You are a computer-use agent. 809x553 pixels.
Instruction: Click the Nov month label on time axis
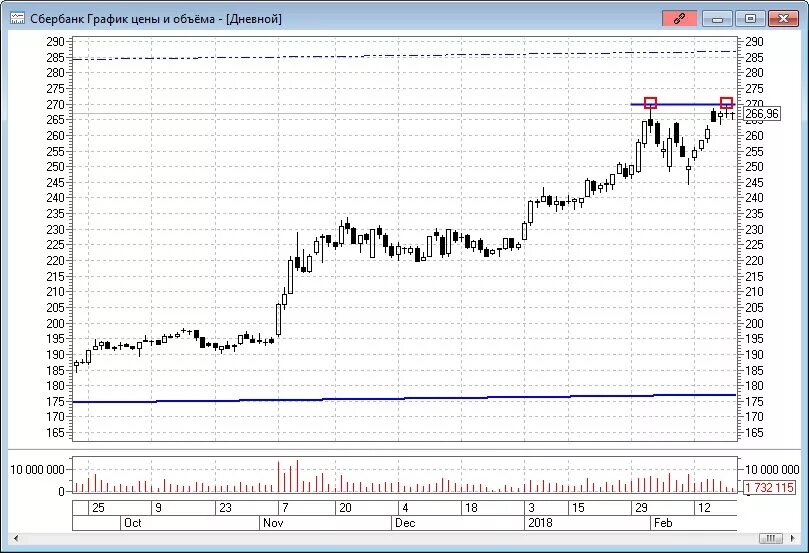point(273,523)
